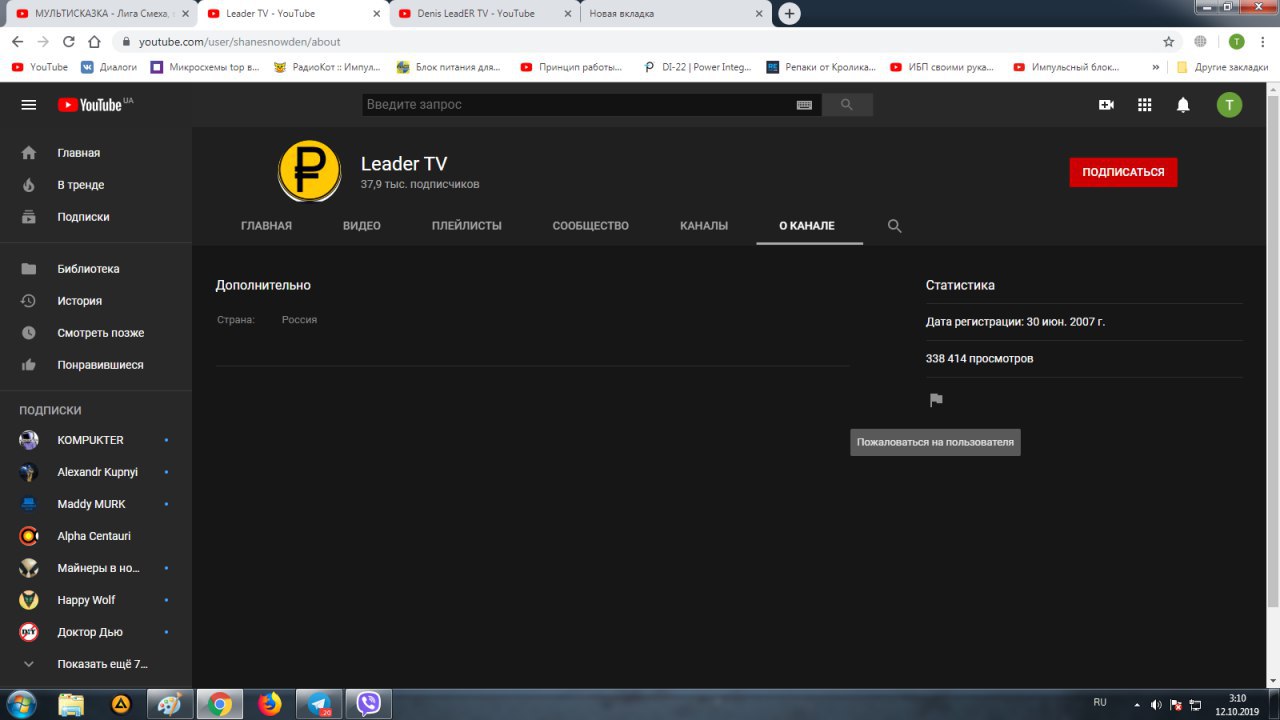Open Telegram from the taskbar
1280x720 pixels.
pyautogui.click(x=320, y=704)
